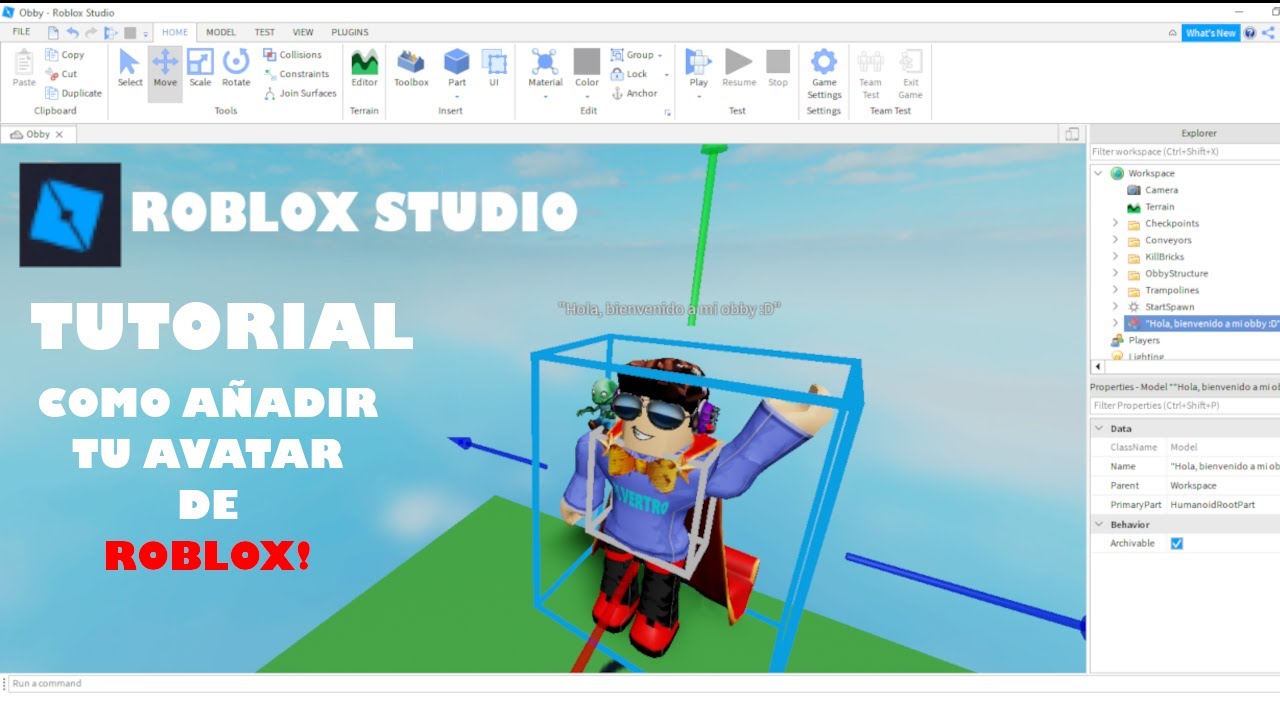Screen dimensions: 1280x720
Task: Pick the Rotate tool
Action: (x=236, y=68)
